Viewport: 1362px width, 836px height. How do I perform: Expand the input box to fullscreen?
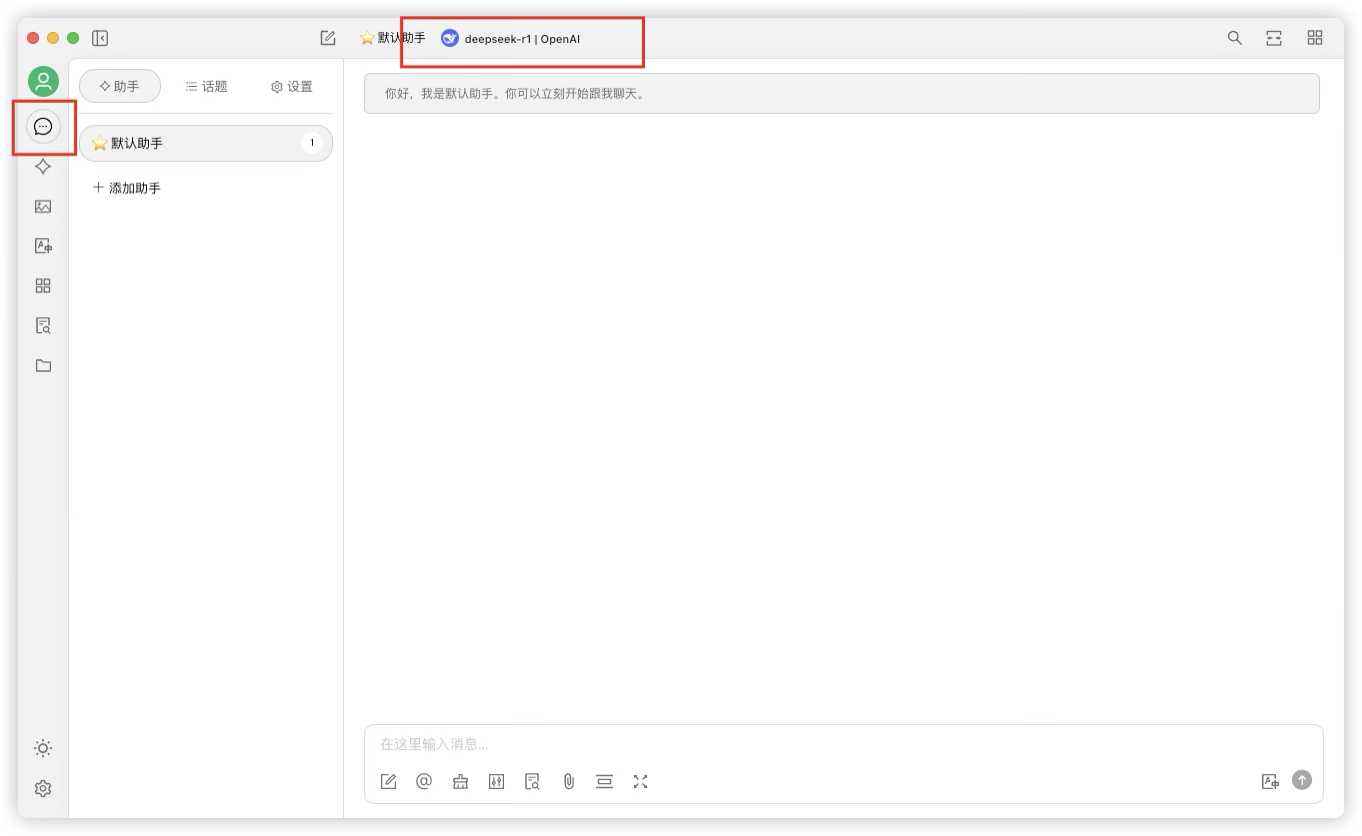coord(640,781)
